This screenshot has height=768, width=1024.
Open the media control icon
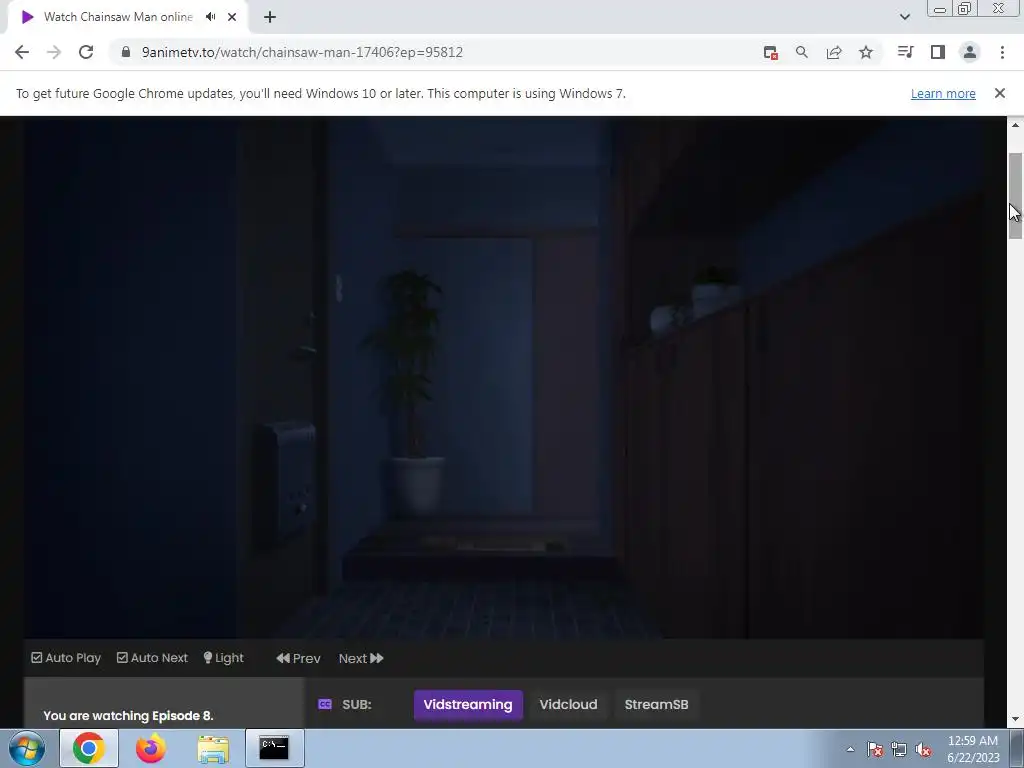pyautogui.click(x=905, y=52)
